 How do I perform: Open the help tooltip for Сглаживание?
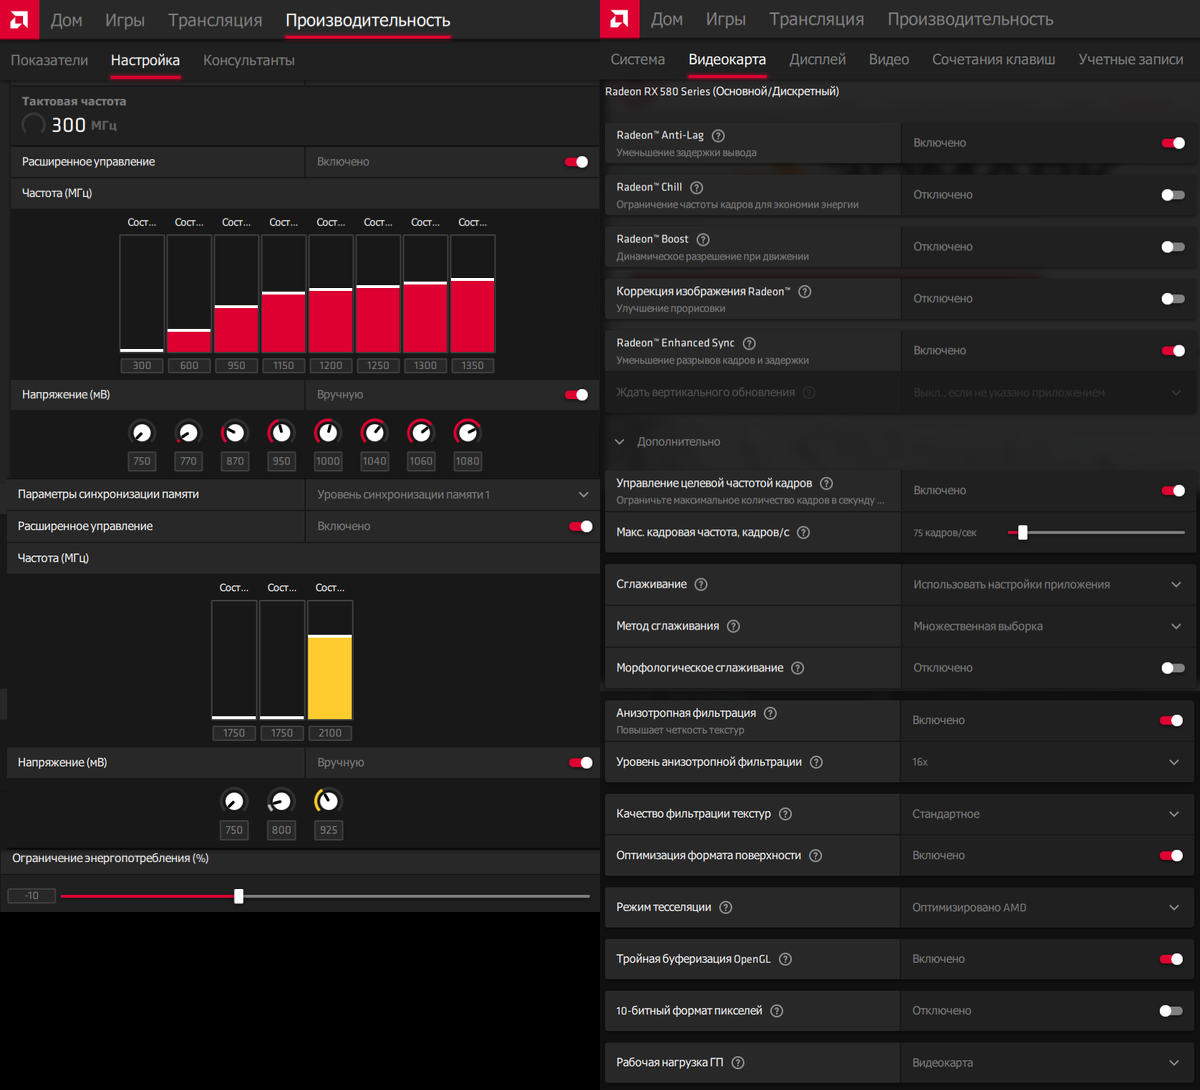(701, 584)
